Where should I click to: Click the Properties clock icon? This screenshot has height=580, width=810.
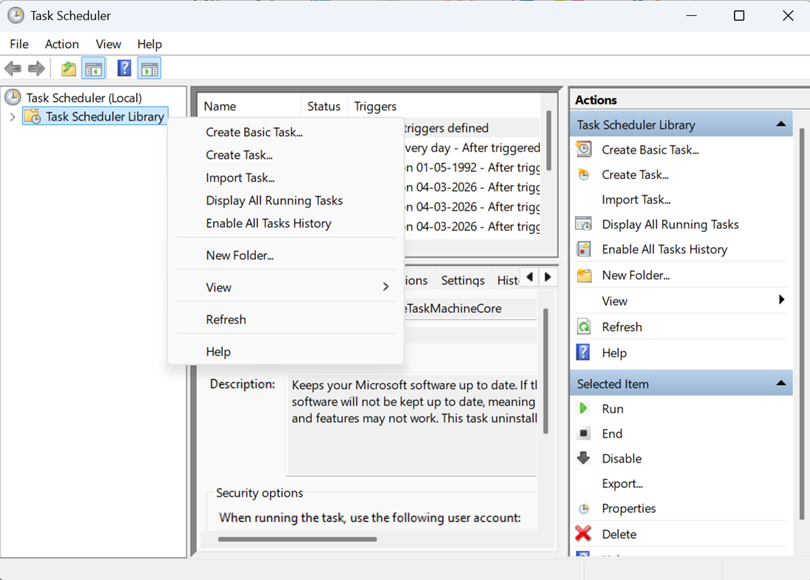[584, 509]
